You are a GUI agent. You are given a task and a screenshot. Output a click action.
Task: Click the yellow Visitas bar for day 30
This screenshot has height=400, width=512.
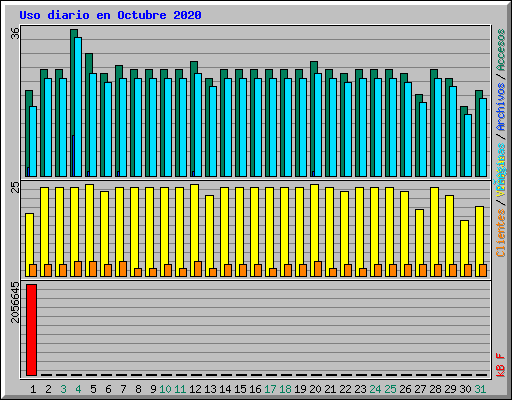point(464,248)
